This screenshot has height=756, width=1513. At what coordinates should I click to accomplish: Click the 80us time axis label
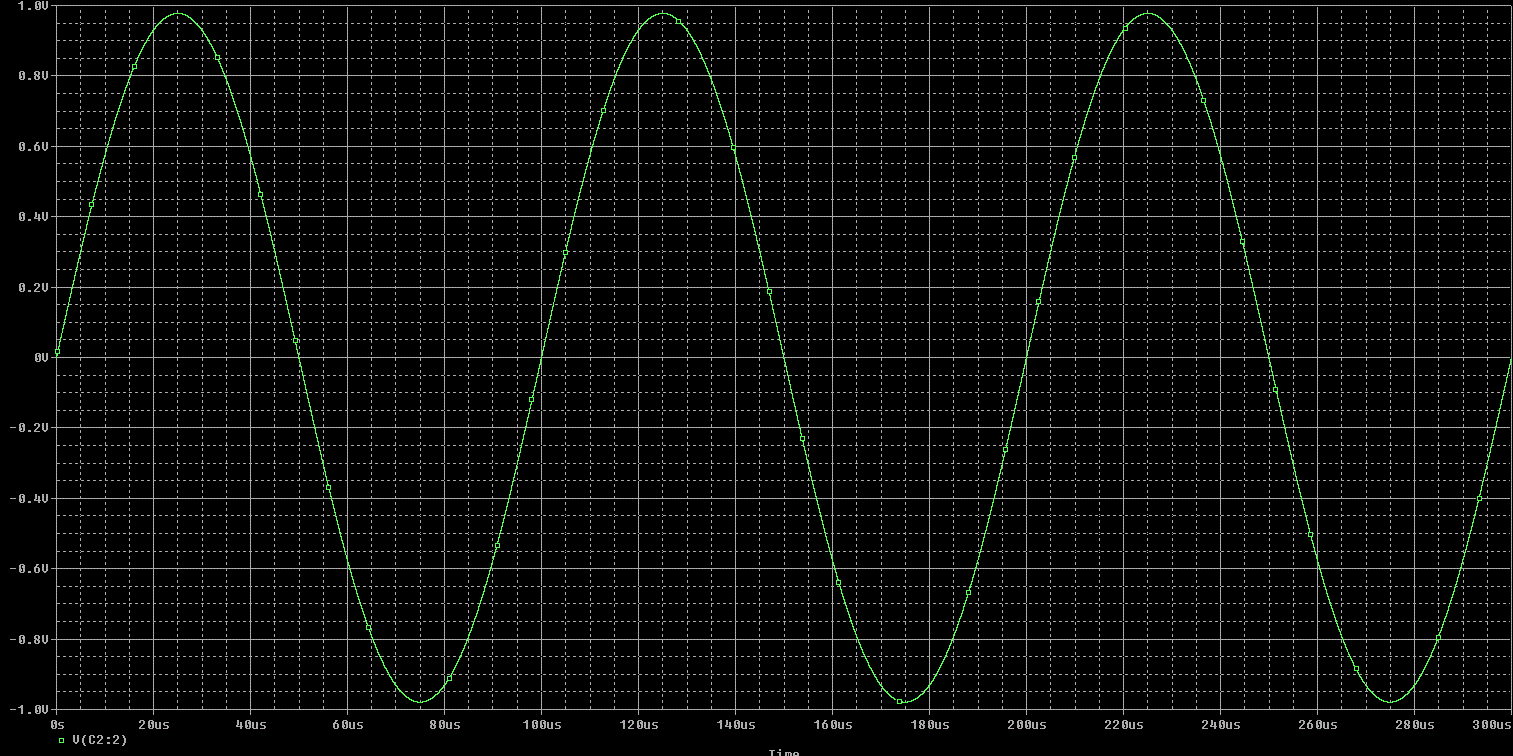tap(445, 724)
